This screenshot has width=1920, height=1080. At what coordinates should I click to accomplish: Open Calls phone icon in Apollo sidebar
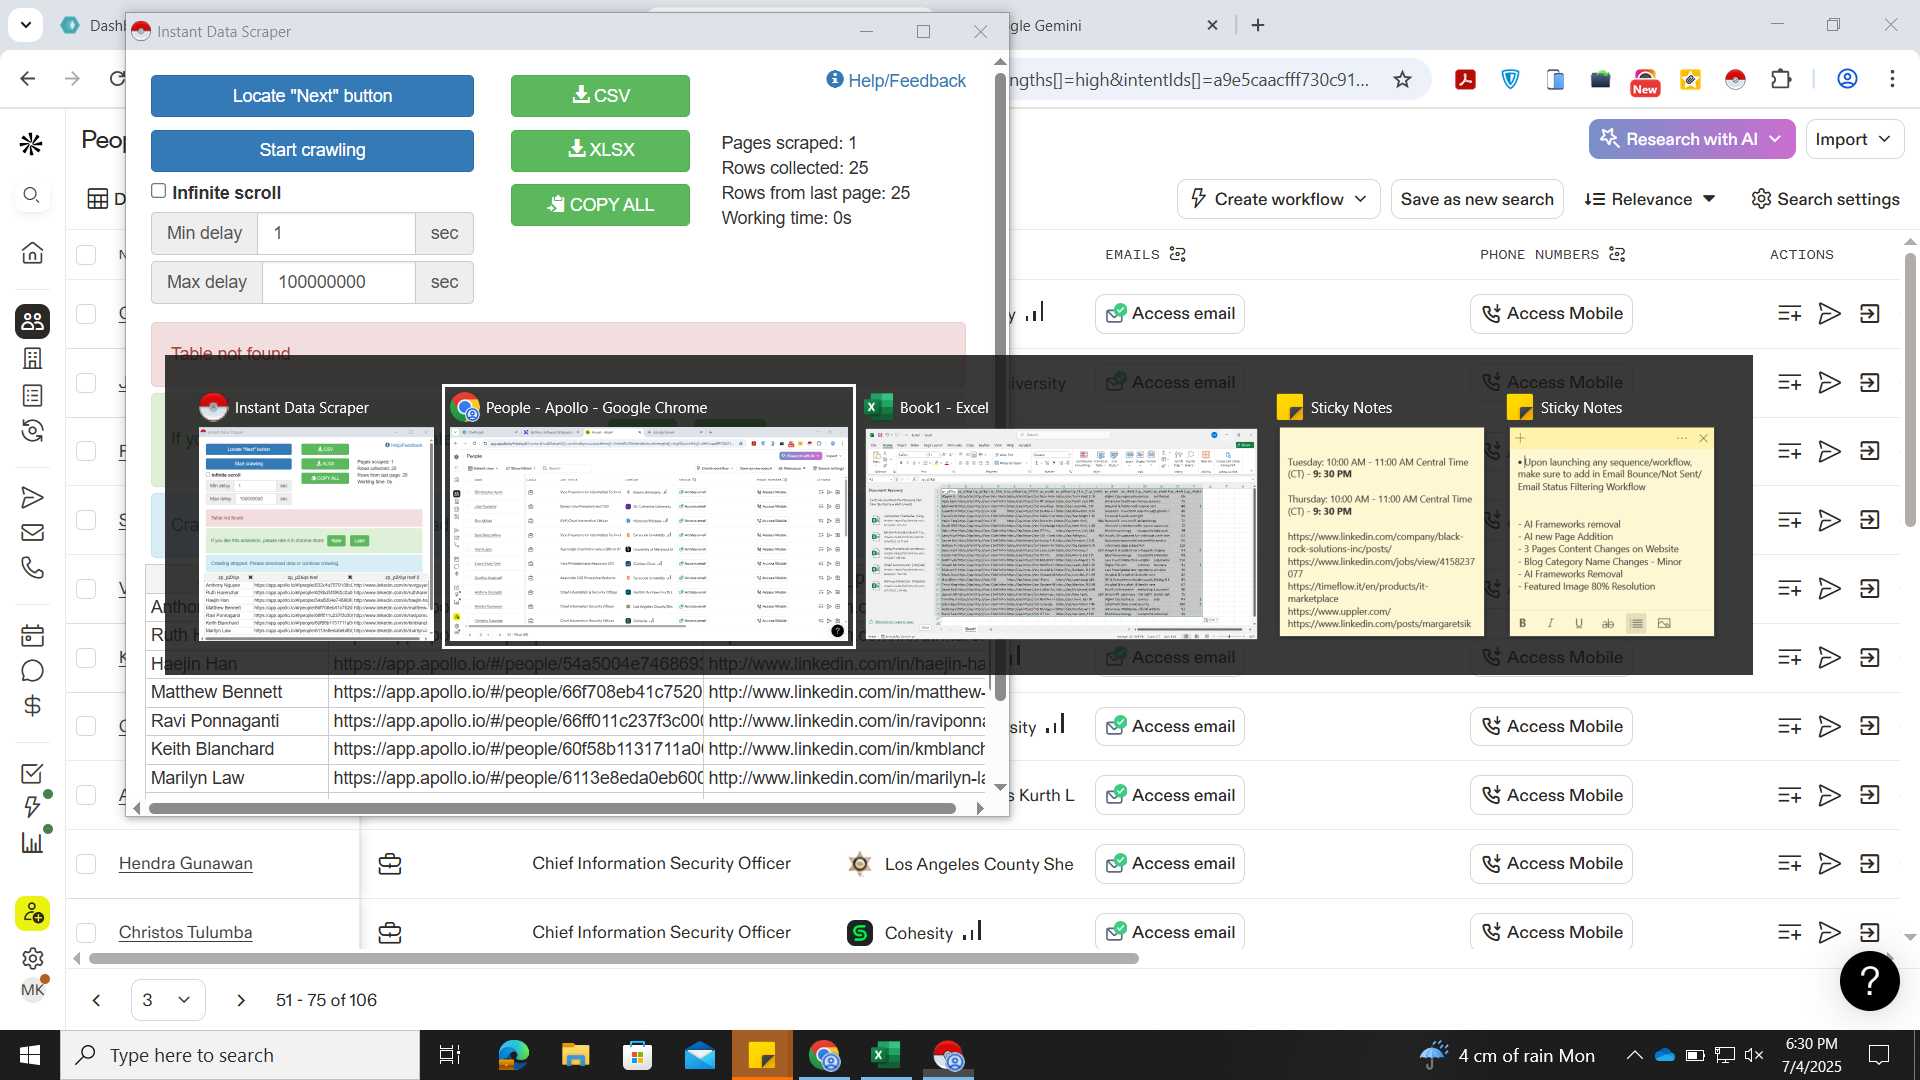pyautogui.click(x=32, y=568)
